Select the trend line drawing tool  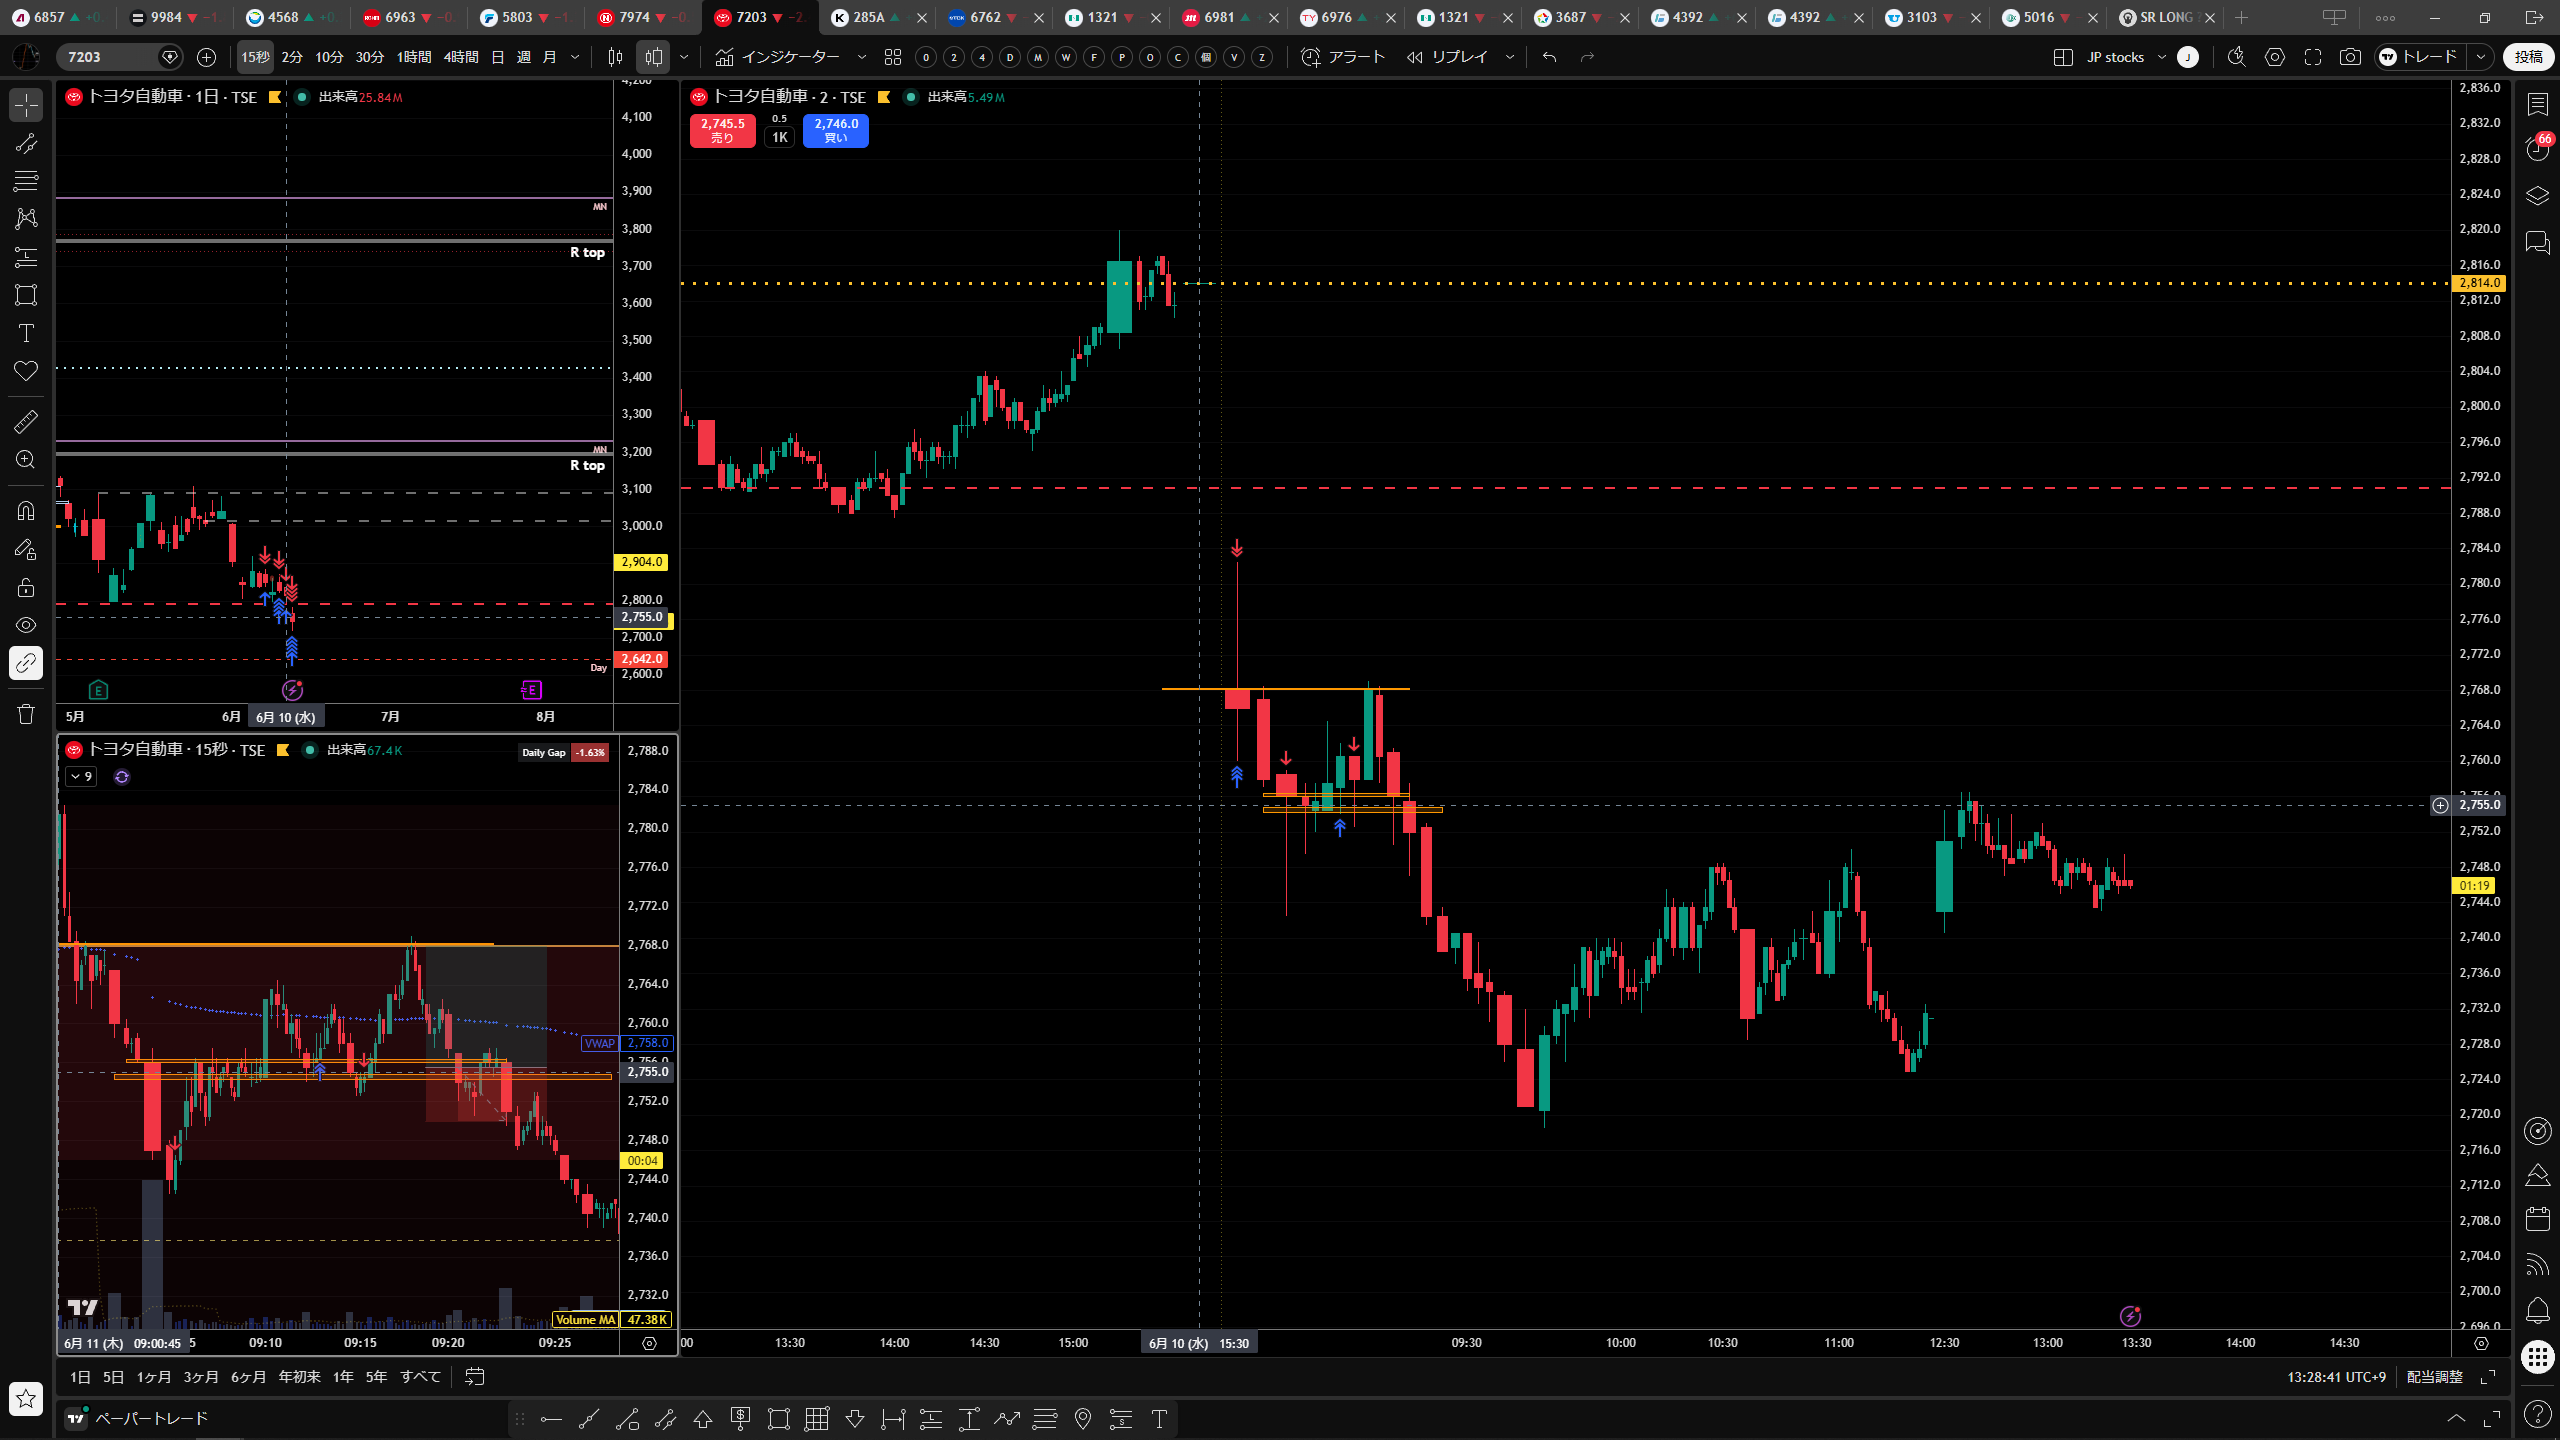pos(26,144)
